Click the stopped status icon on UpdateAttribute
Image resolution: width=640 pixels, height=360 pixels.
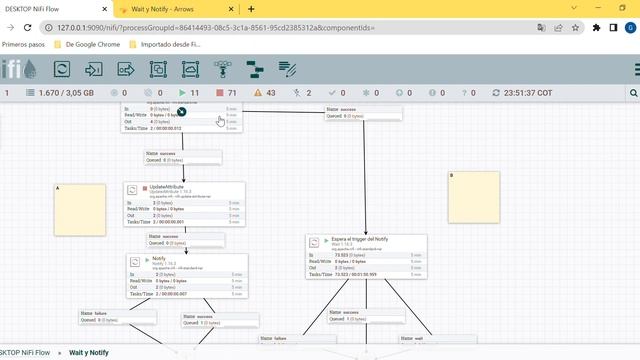pyautogui.click(x=144, y=189)
